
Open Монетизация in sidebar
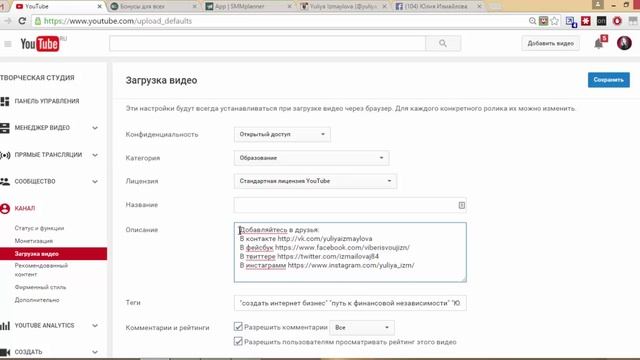click(33, 241)
